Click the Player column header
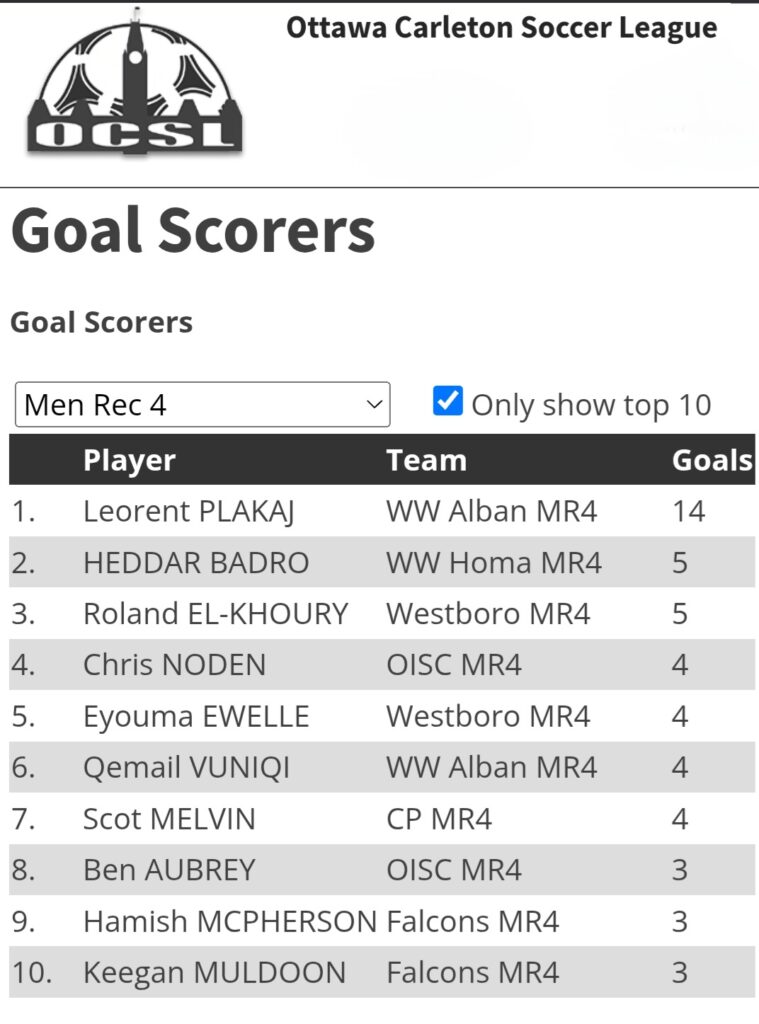759x1024 pixels. 129,460
